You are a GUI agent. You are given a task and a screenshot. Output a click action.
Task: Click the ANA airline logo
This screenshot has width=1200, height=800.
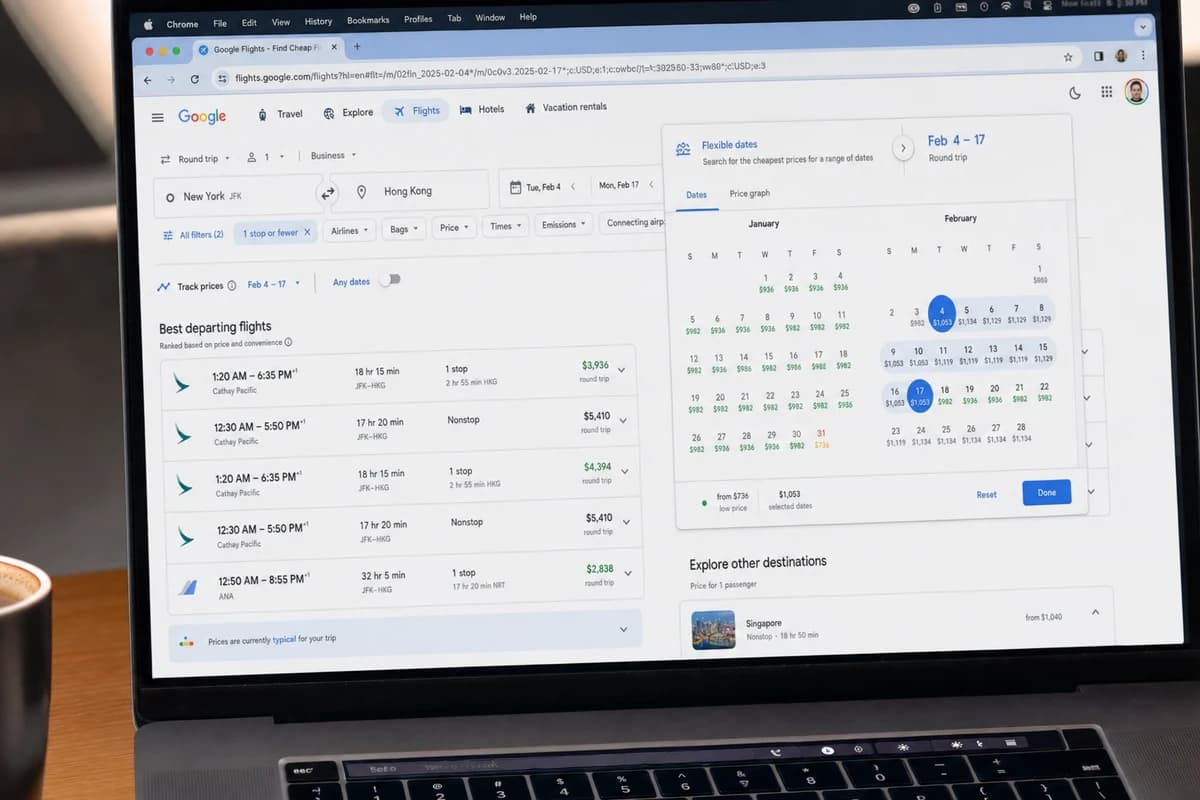(187, 586)
